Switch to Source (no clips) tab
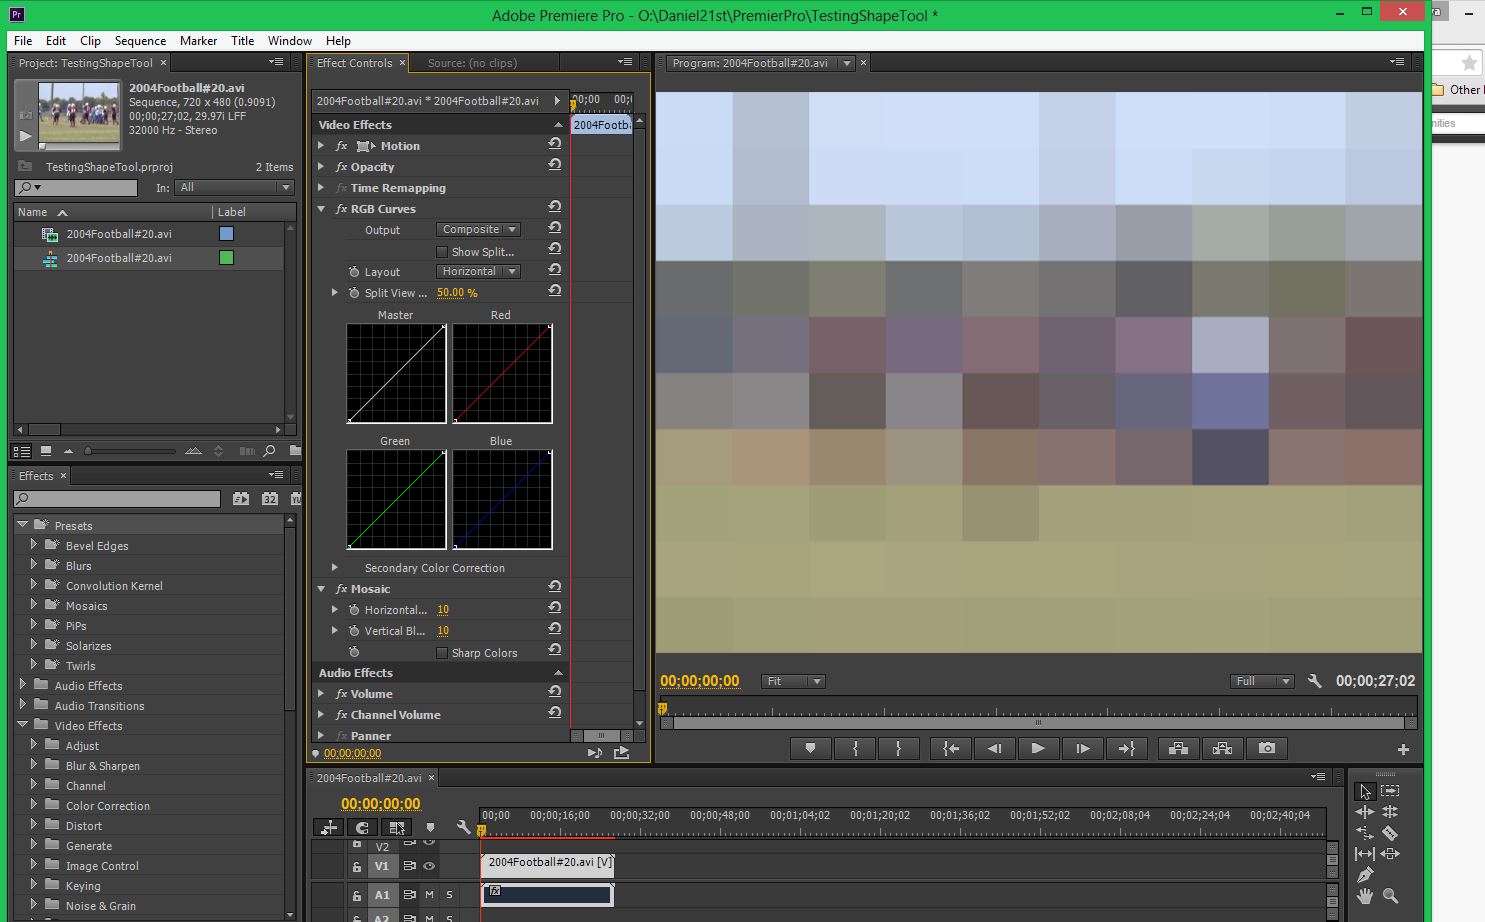Screen dimensions: 1485x922 [x=472, y=63]
